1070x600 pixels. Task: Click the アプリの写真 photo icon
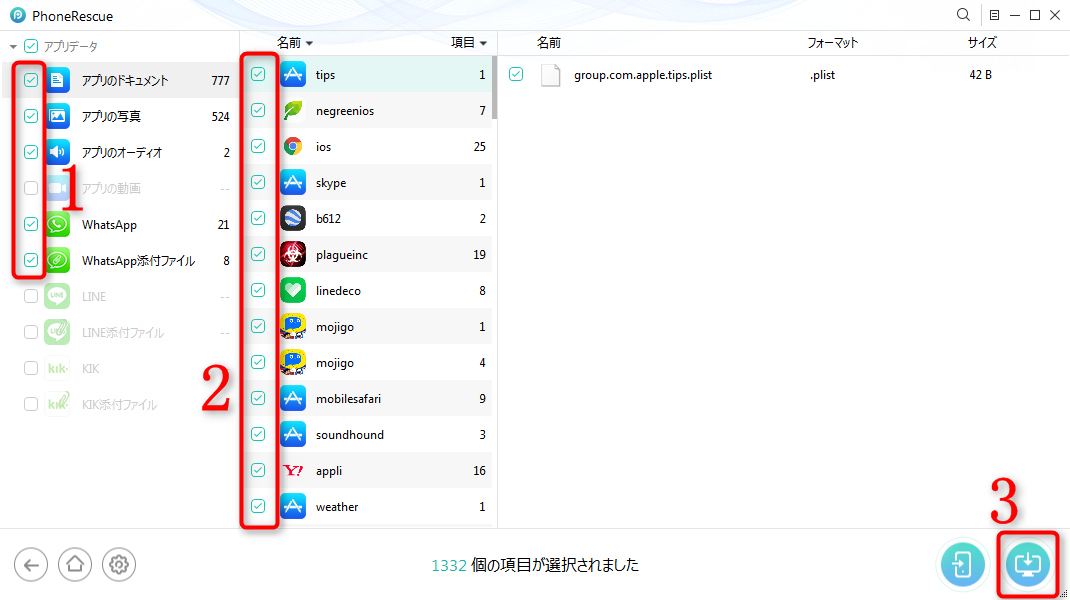(x=58, y=116)
